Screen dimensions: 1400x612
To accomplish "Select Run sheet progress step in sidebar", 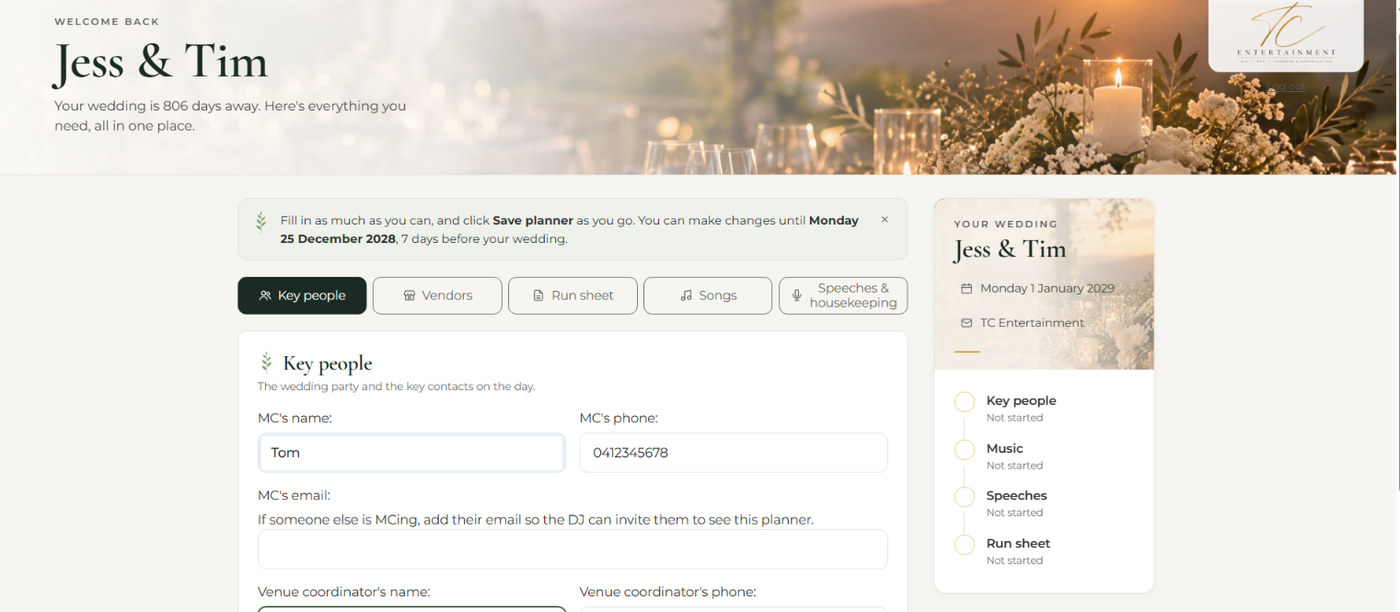I will click(x=1044, y=551).
